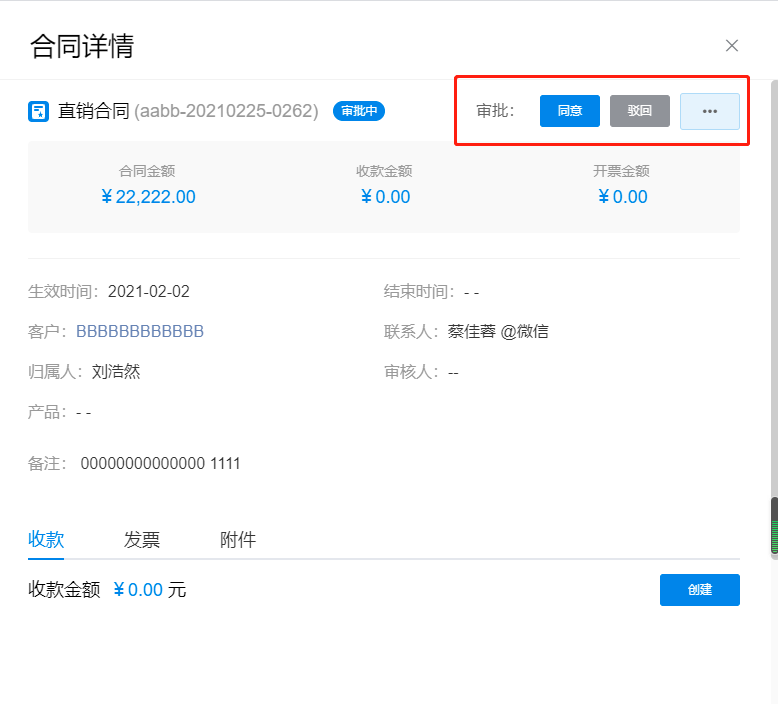This screenshot has height=704, width=778.
Task: Click the ¥22,222.00 contract amount
Action: click(147, 197)
